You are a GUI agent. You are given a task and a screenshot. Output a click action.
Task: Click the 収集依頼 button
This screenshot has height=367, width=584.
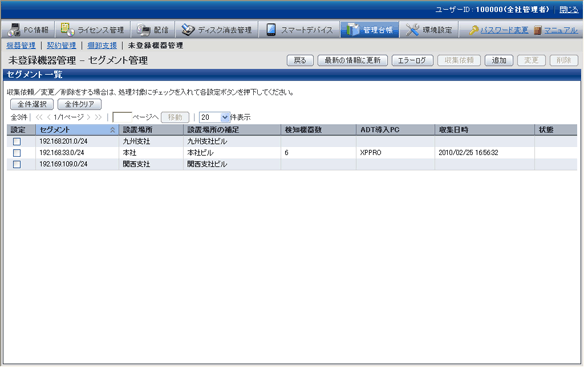(459, 60)
